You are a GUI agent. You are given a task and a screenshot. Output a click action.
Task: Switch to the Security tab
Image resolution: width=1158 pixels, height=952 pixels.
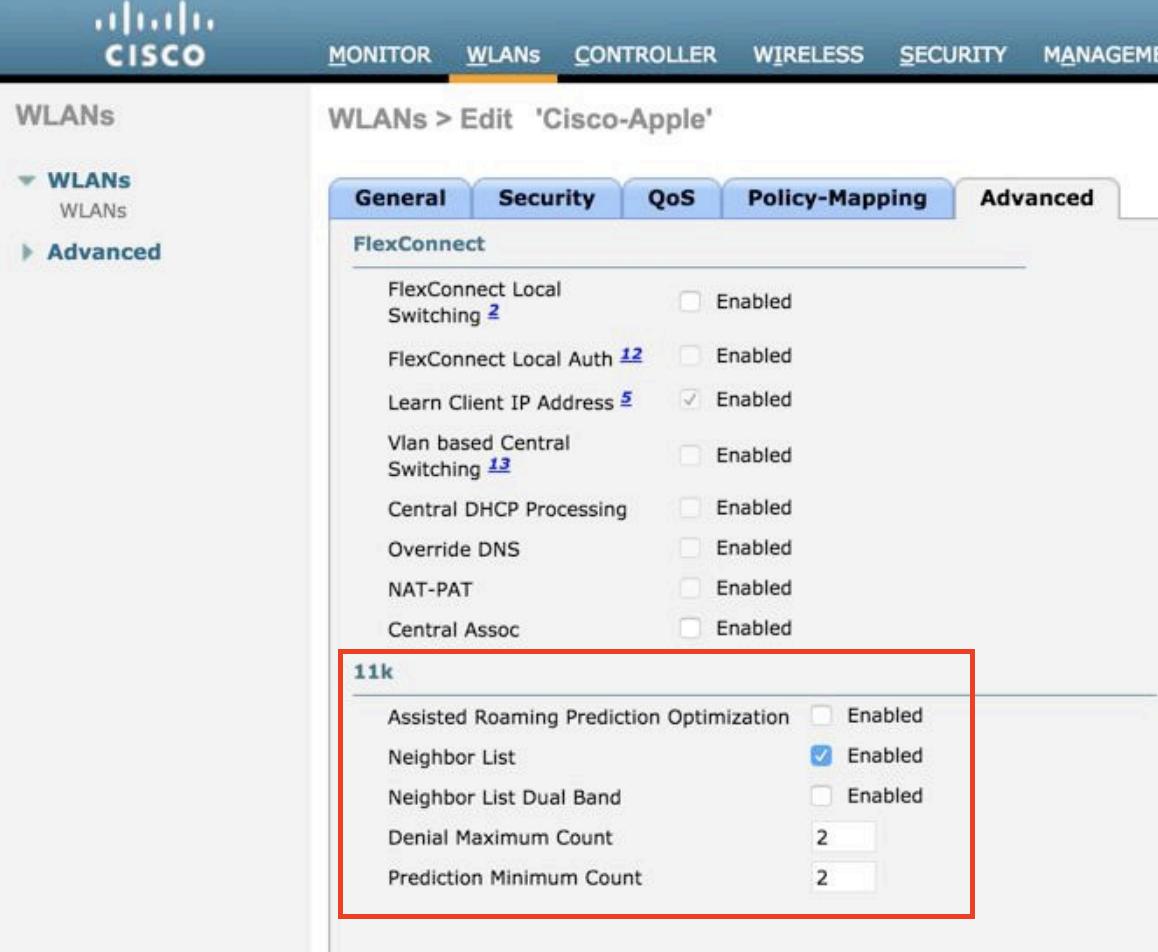(x=547, y=198)
